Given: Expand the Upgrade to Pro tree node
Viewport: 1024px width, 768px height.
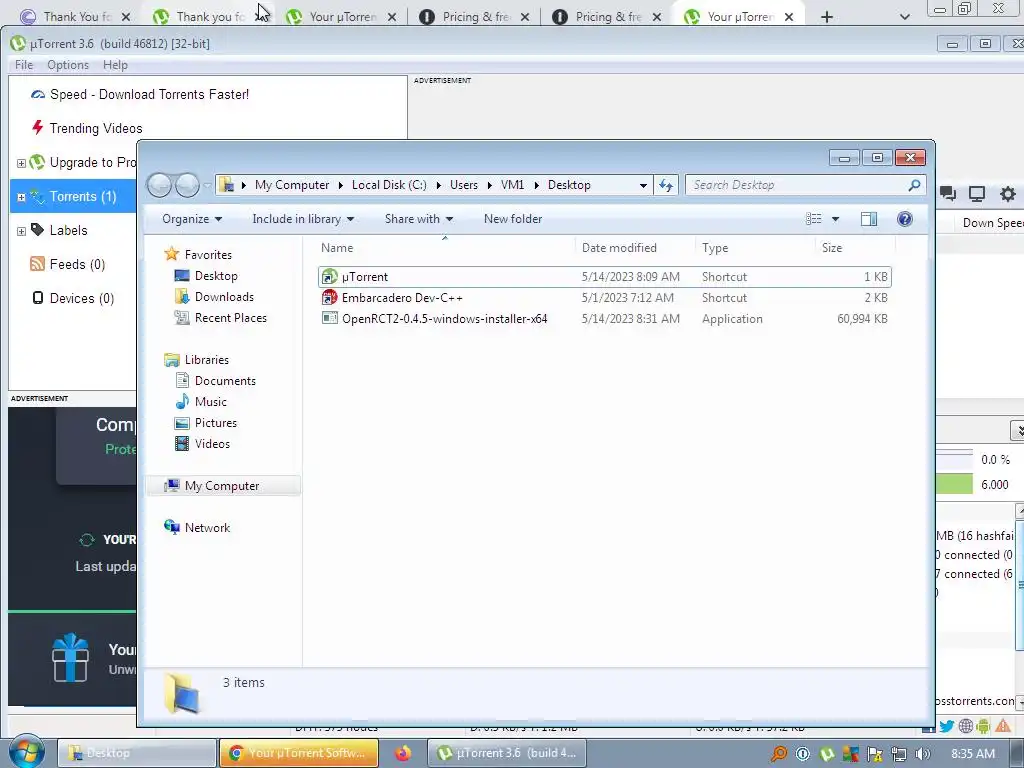Looking at the screenshot, I should point(21,163).
